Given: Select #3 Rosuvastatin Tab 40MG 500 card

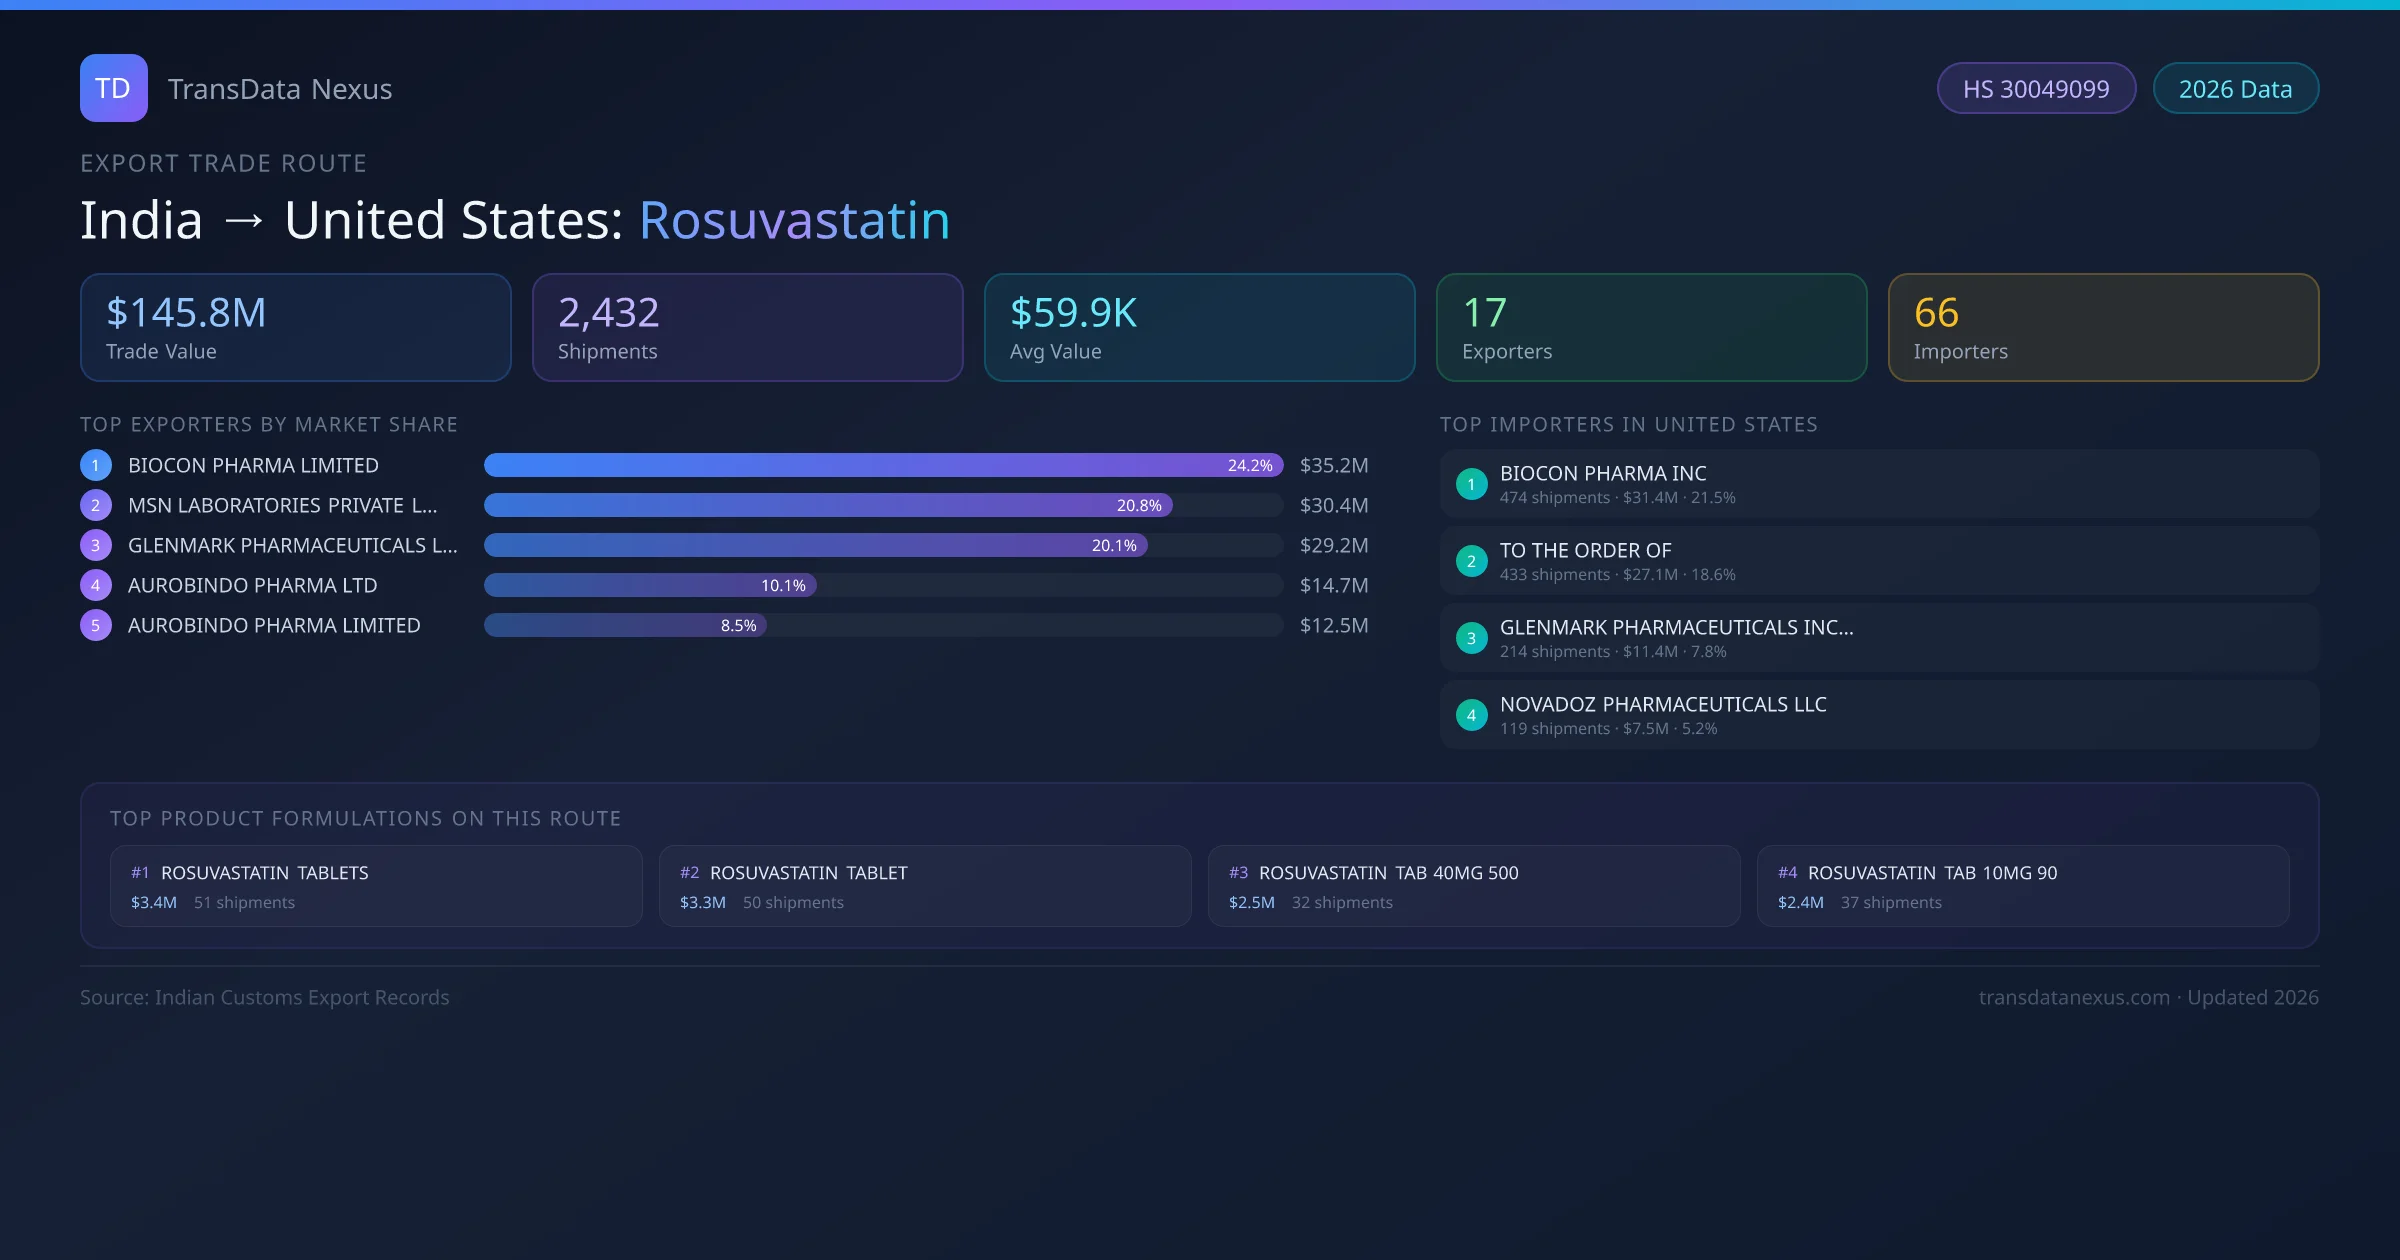Looking at the screenshot, I should click(x=1473, y=886).
